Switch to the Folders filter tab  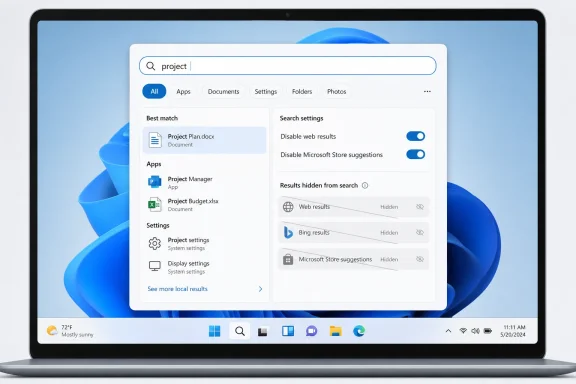coord(302,91)
